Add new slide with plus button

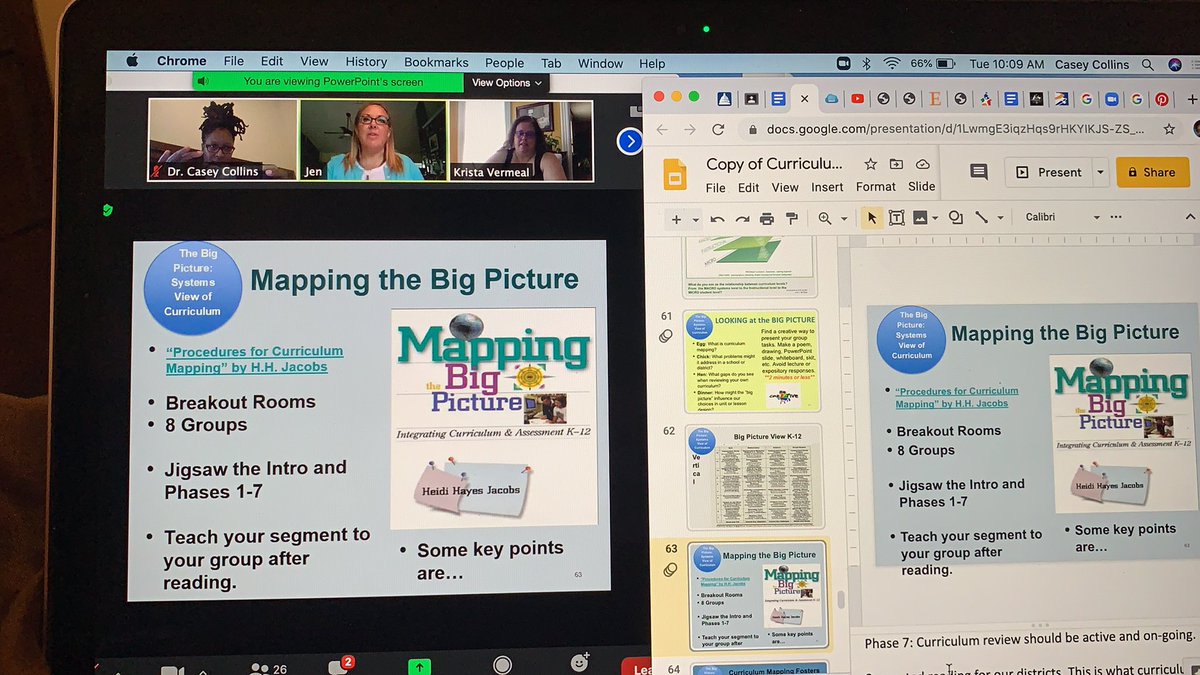pyautogui.click(x=676, y=218)
